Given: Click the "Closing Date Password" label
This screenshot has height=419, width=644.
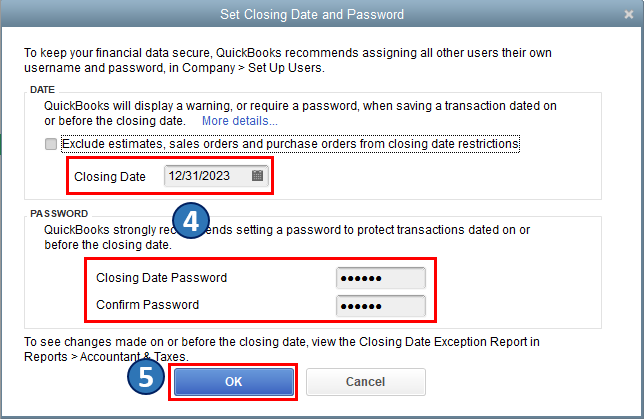Looking at the screenshot, I should pos(161,277).
